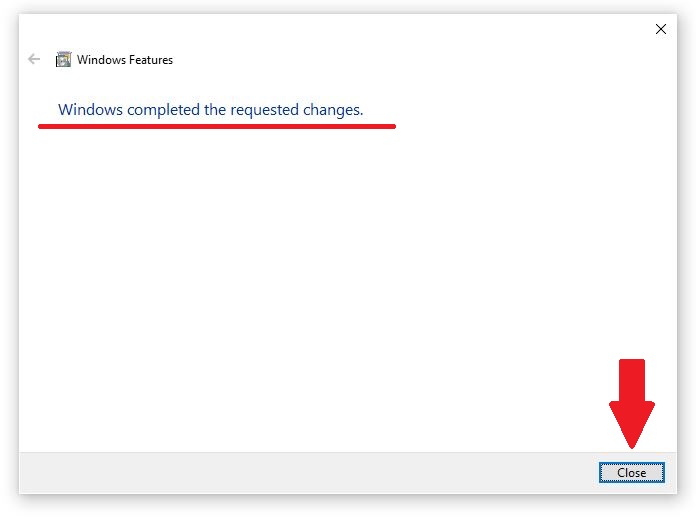Click the grayed-out back arrow

click(x=34, y=59)
